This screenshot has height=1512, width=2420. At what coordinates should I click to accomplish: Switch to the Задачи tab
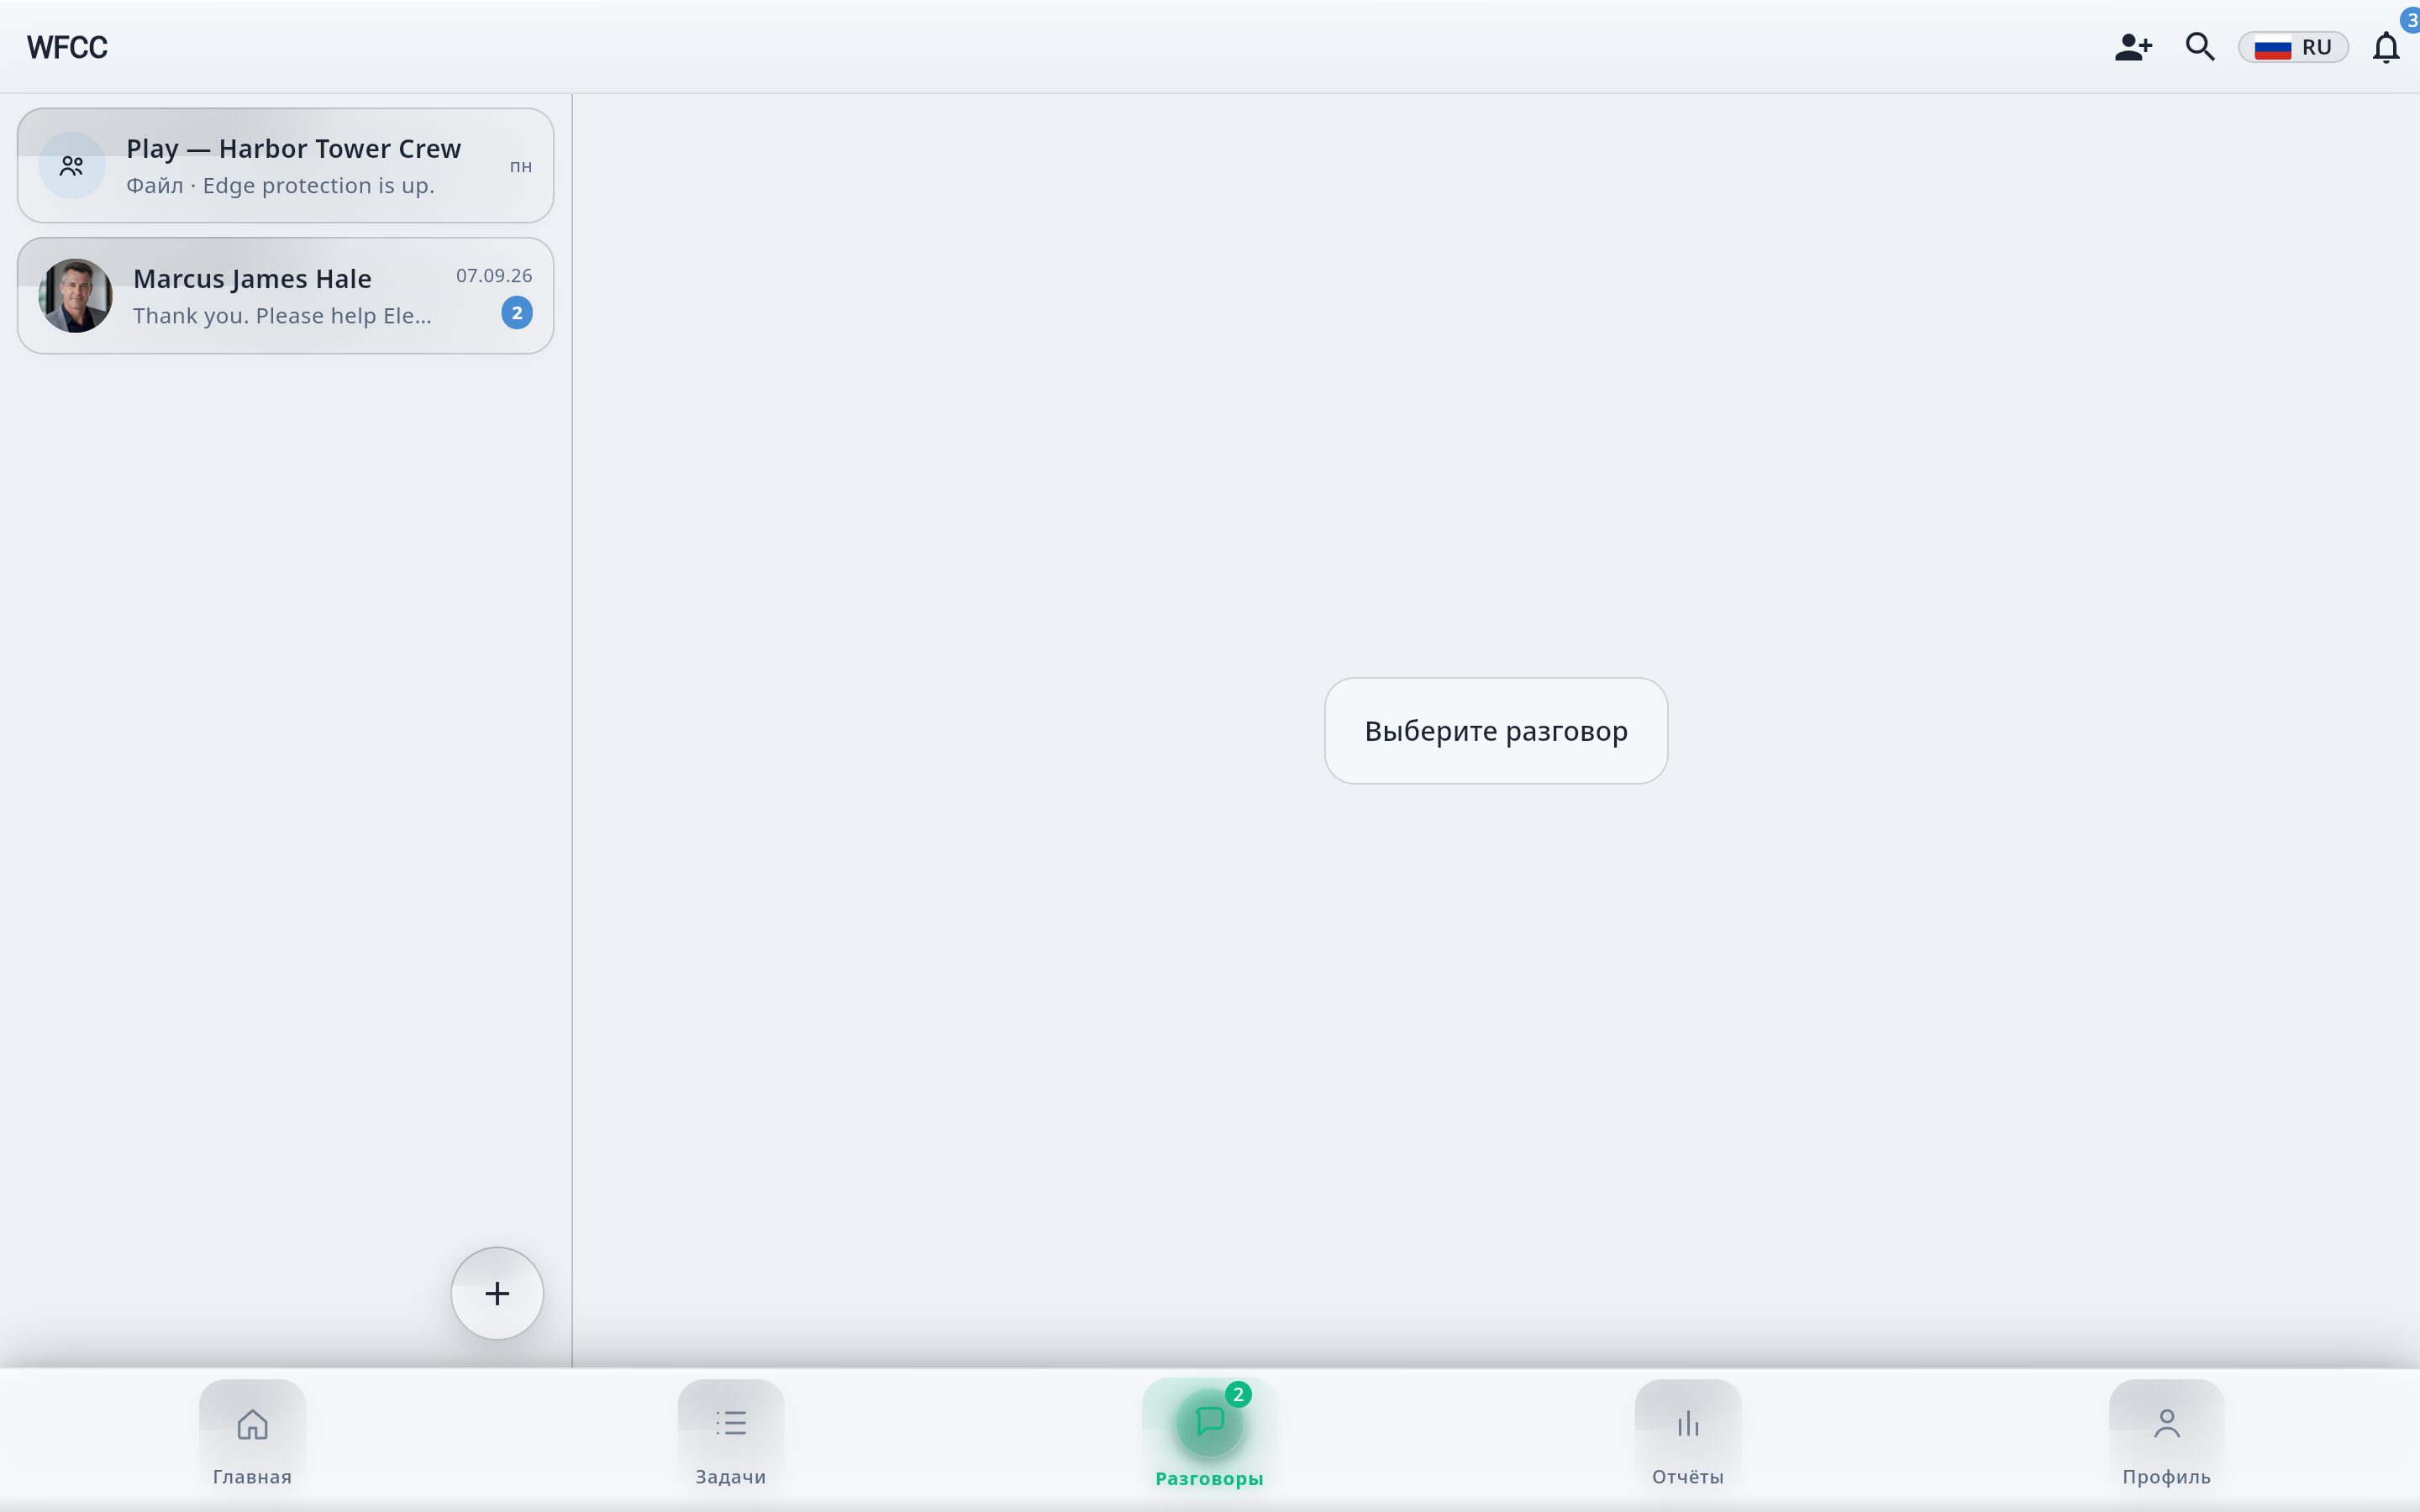[x=731, y=1435]
